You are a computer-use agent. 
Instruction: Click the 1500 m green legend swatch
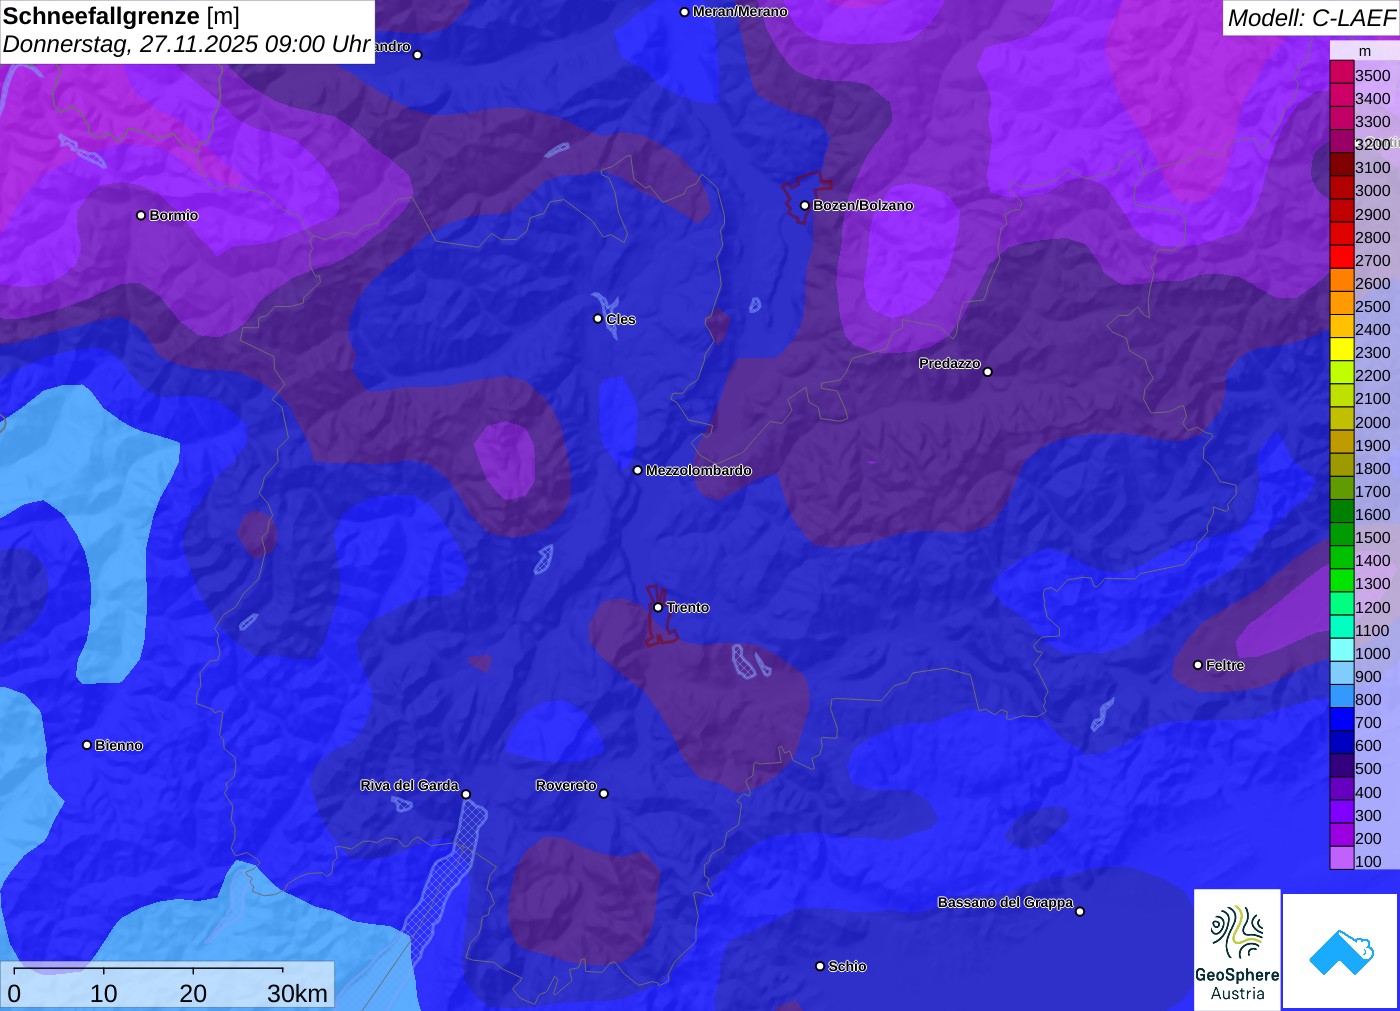point(1342,536)
